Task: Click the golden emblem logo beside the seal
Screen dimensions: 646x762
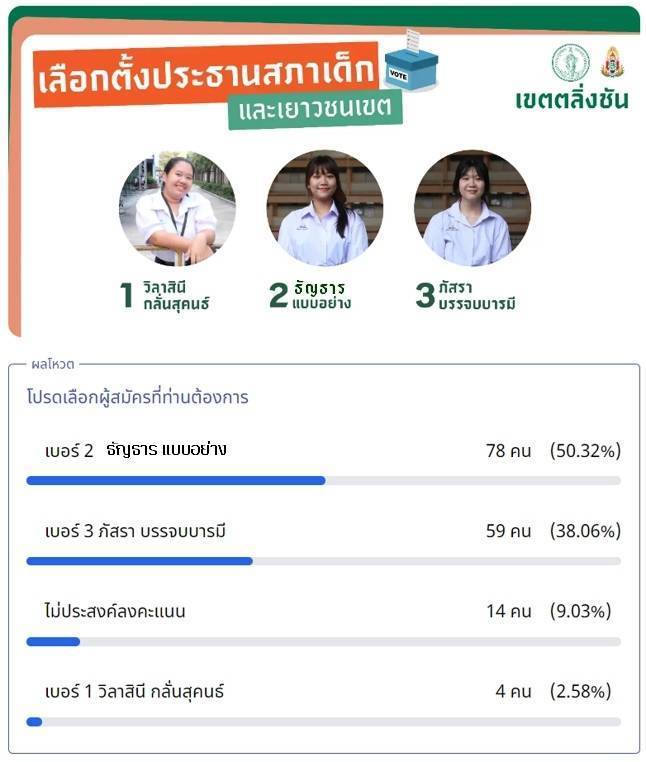Action: point(612,62)
